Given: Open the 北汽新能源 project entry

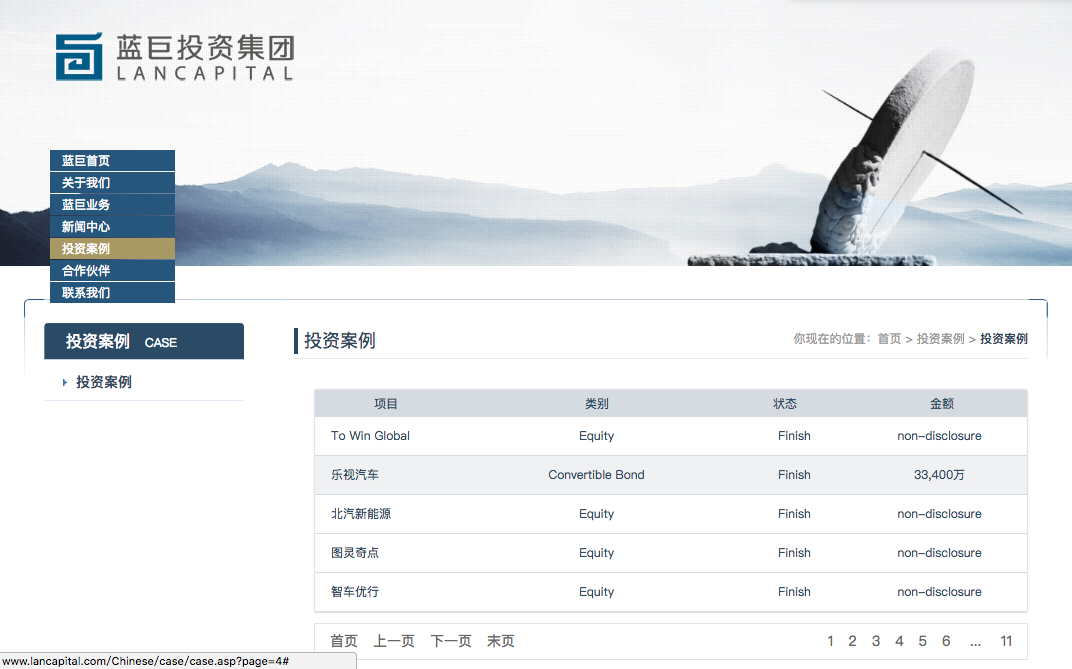Looking at the screenshot, I should click(x=361, y=514).
